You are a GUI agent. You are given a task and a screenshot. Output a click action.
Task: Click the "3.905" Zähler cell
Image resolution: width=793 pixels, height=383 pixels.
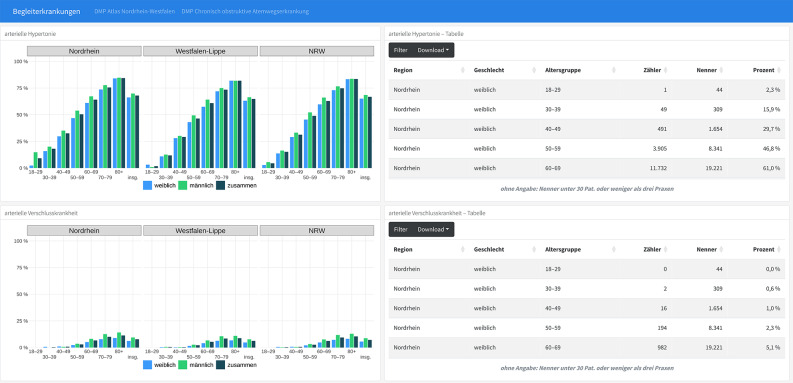coord(659,149)
